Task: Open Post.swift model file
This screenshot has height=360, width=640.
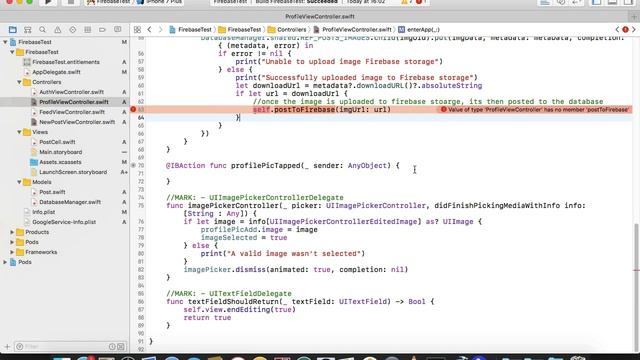Action: (52, 192)
